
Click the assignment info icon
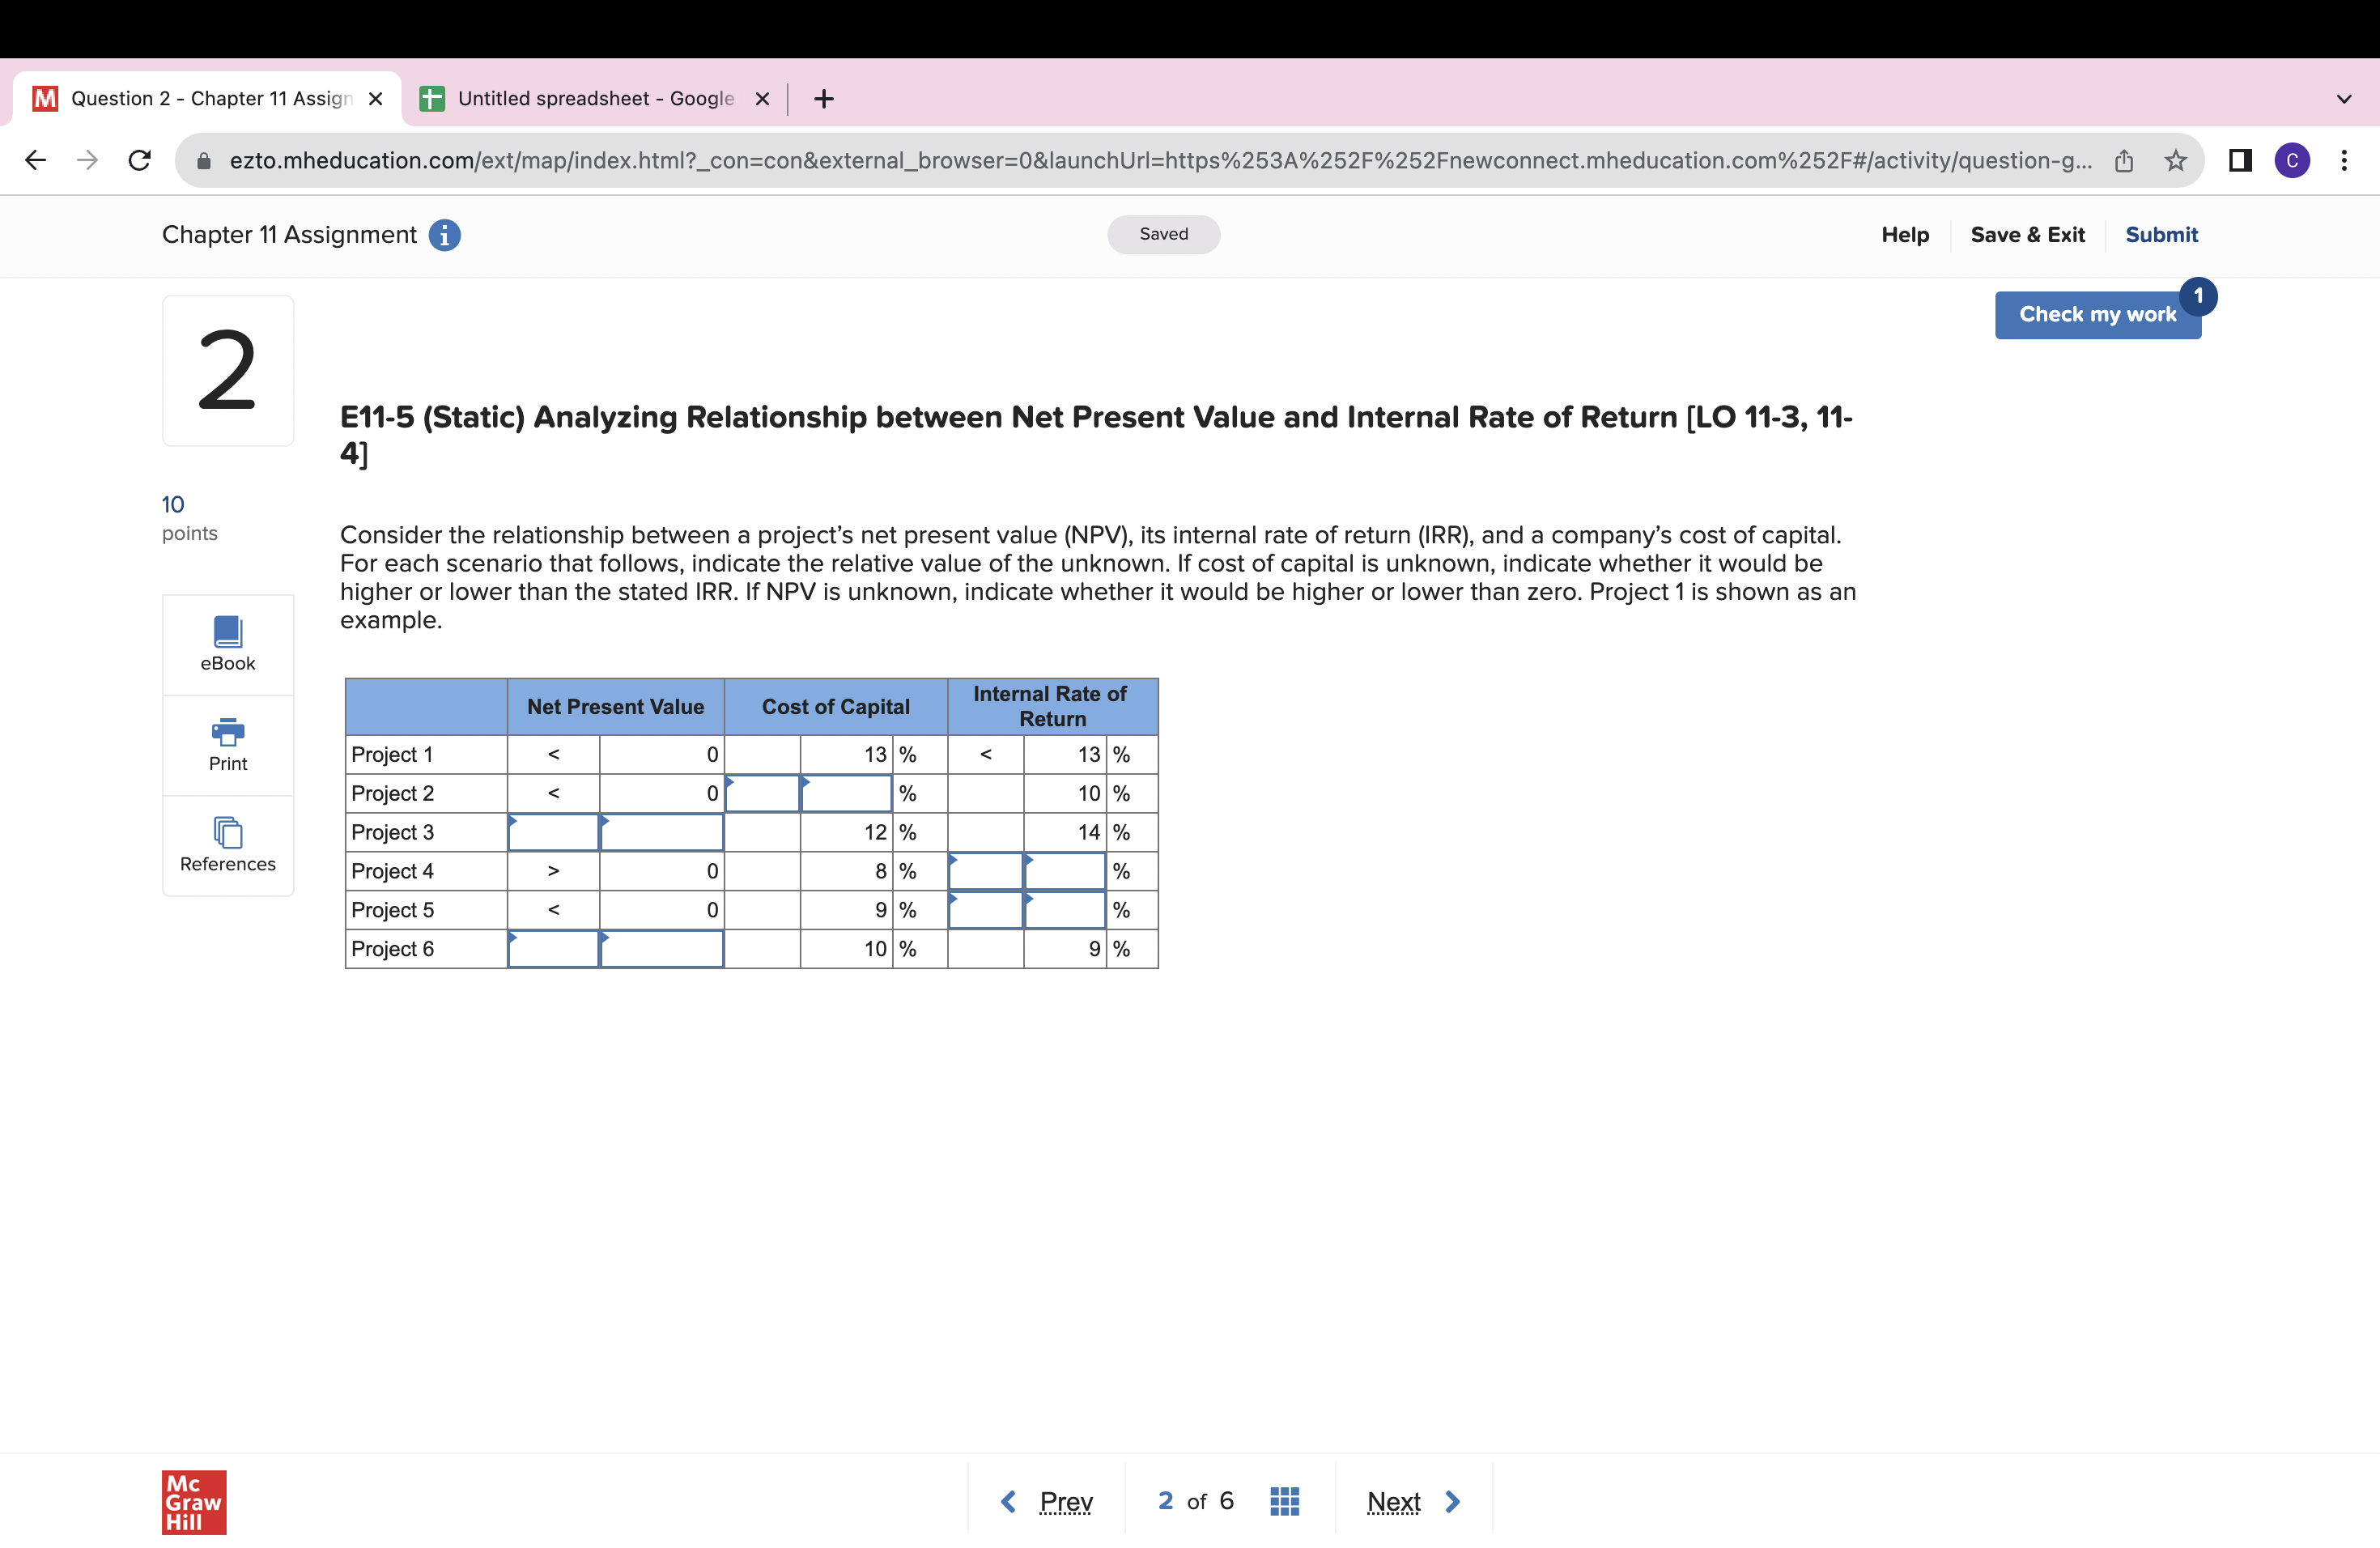(x=444, y=235)
